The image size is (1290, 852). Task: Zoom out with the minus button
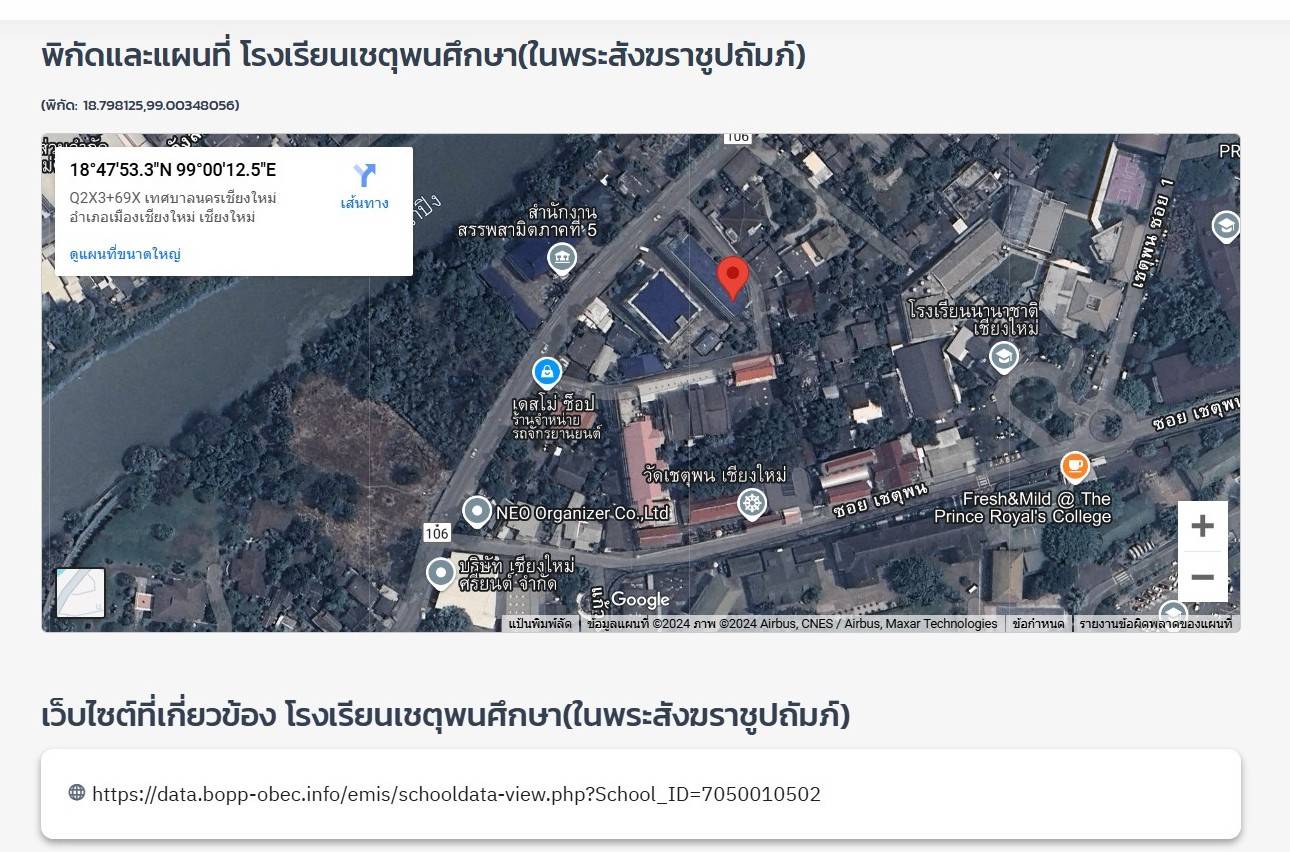(x=1202, y=577)
